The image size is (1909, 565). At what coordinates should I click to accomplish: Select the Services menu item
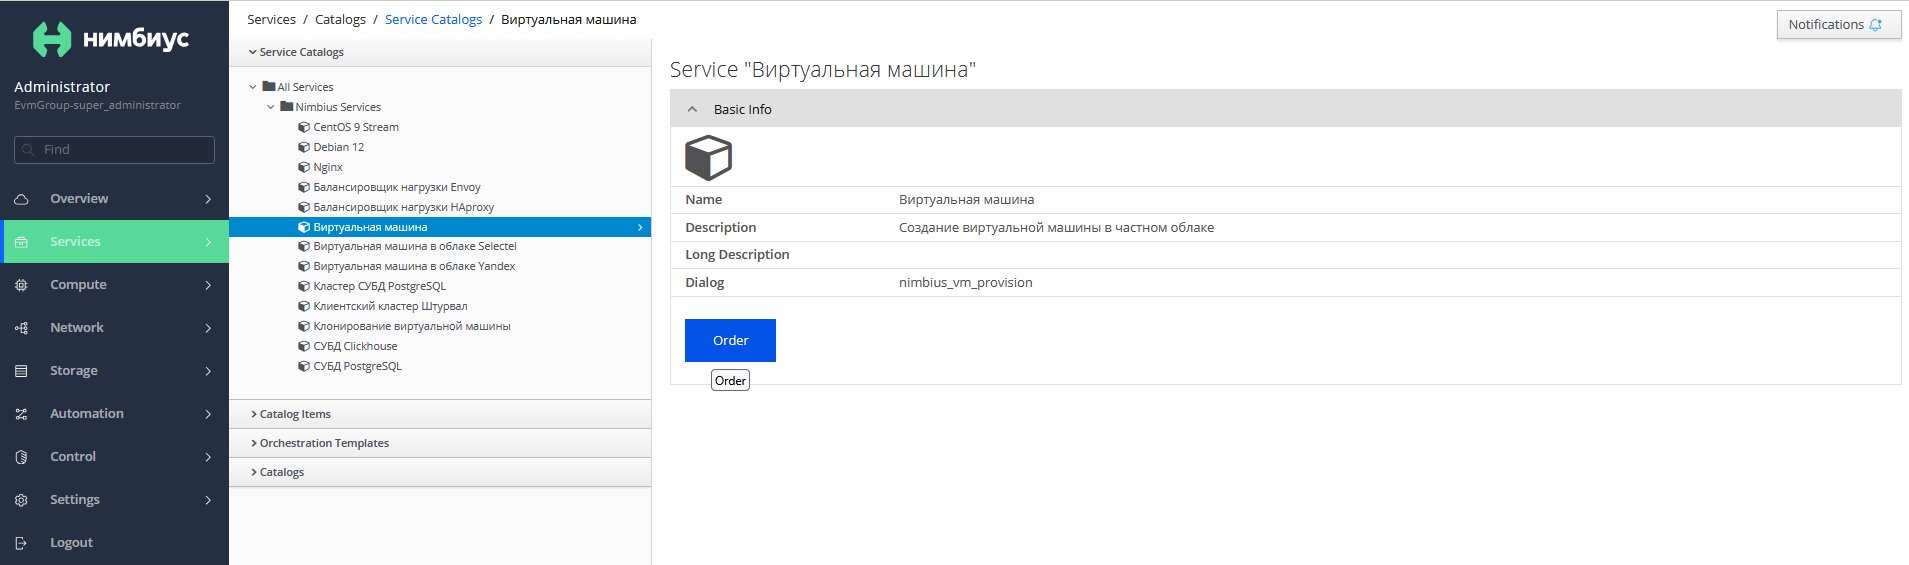click(114, 242)
